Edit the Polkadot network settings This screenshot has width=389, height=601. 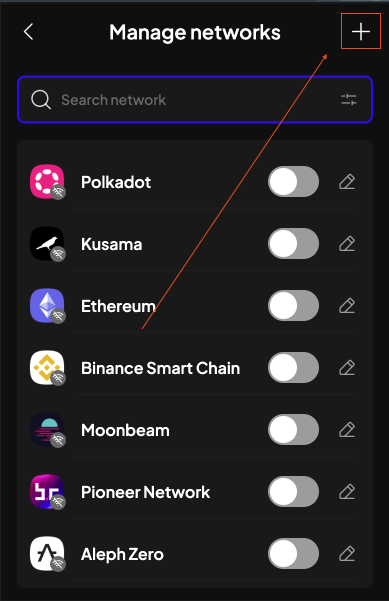point(347,182)
